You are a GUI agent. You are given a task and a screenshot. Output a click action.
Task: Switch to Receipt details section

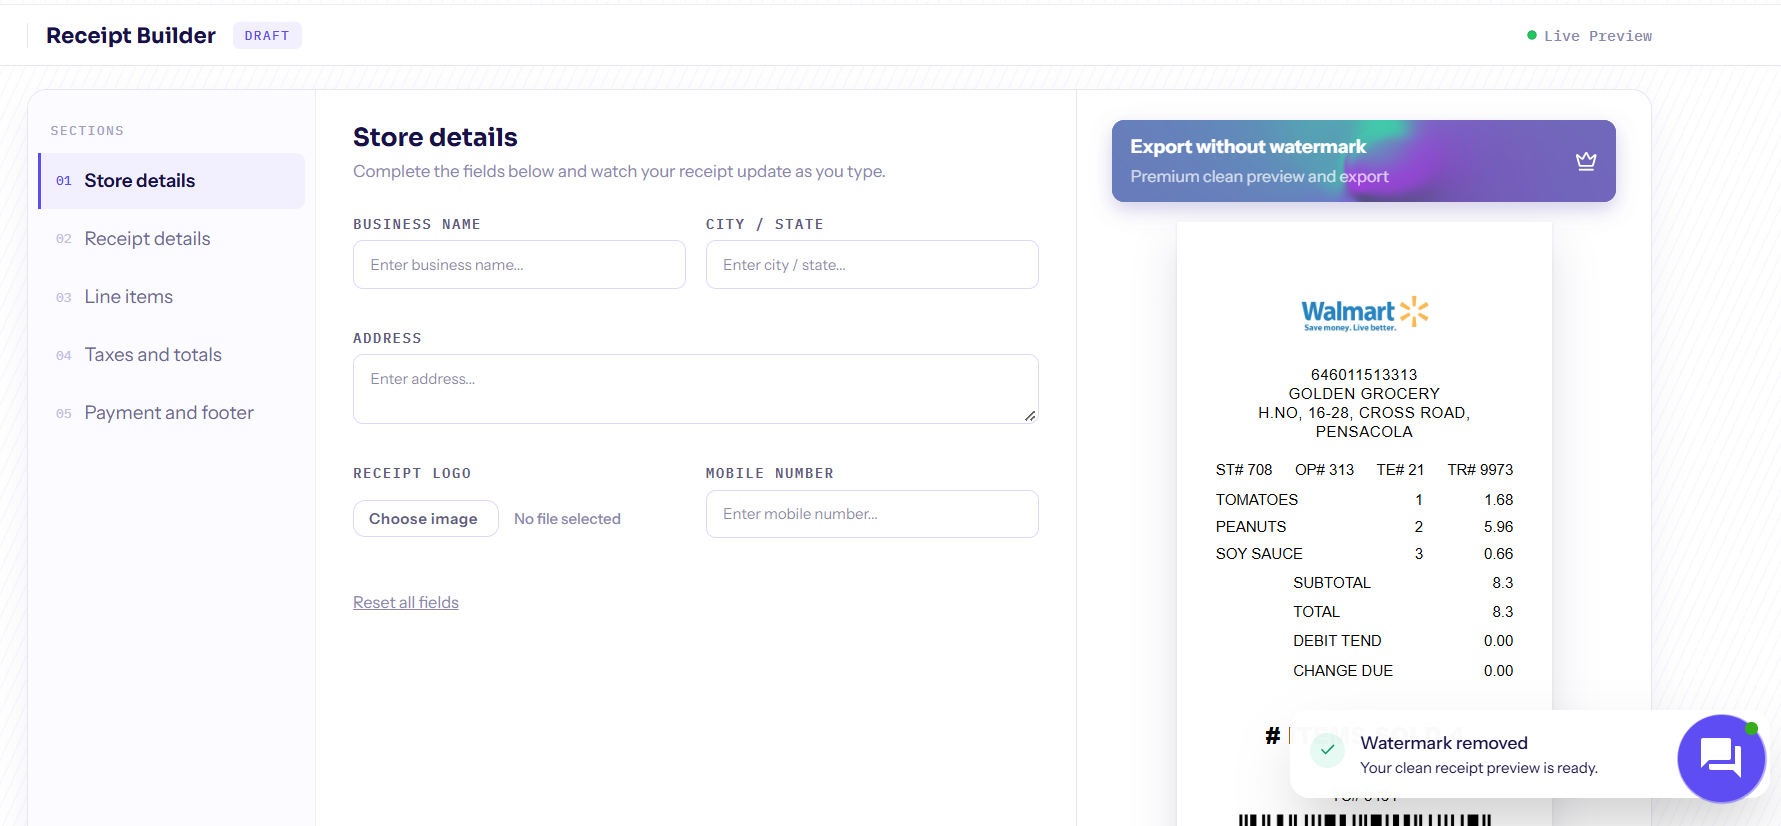(172, 239)
